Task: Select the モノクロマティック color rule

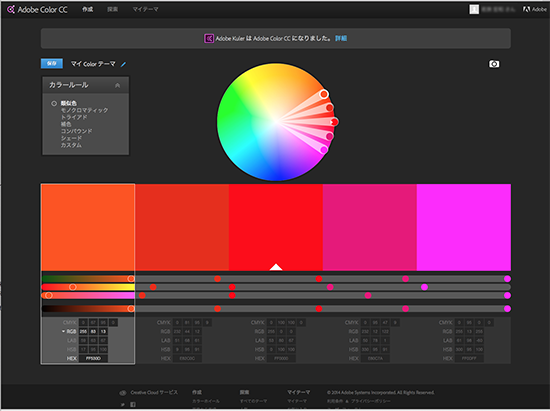Action: pyautogui.click(x=84, y=110)
